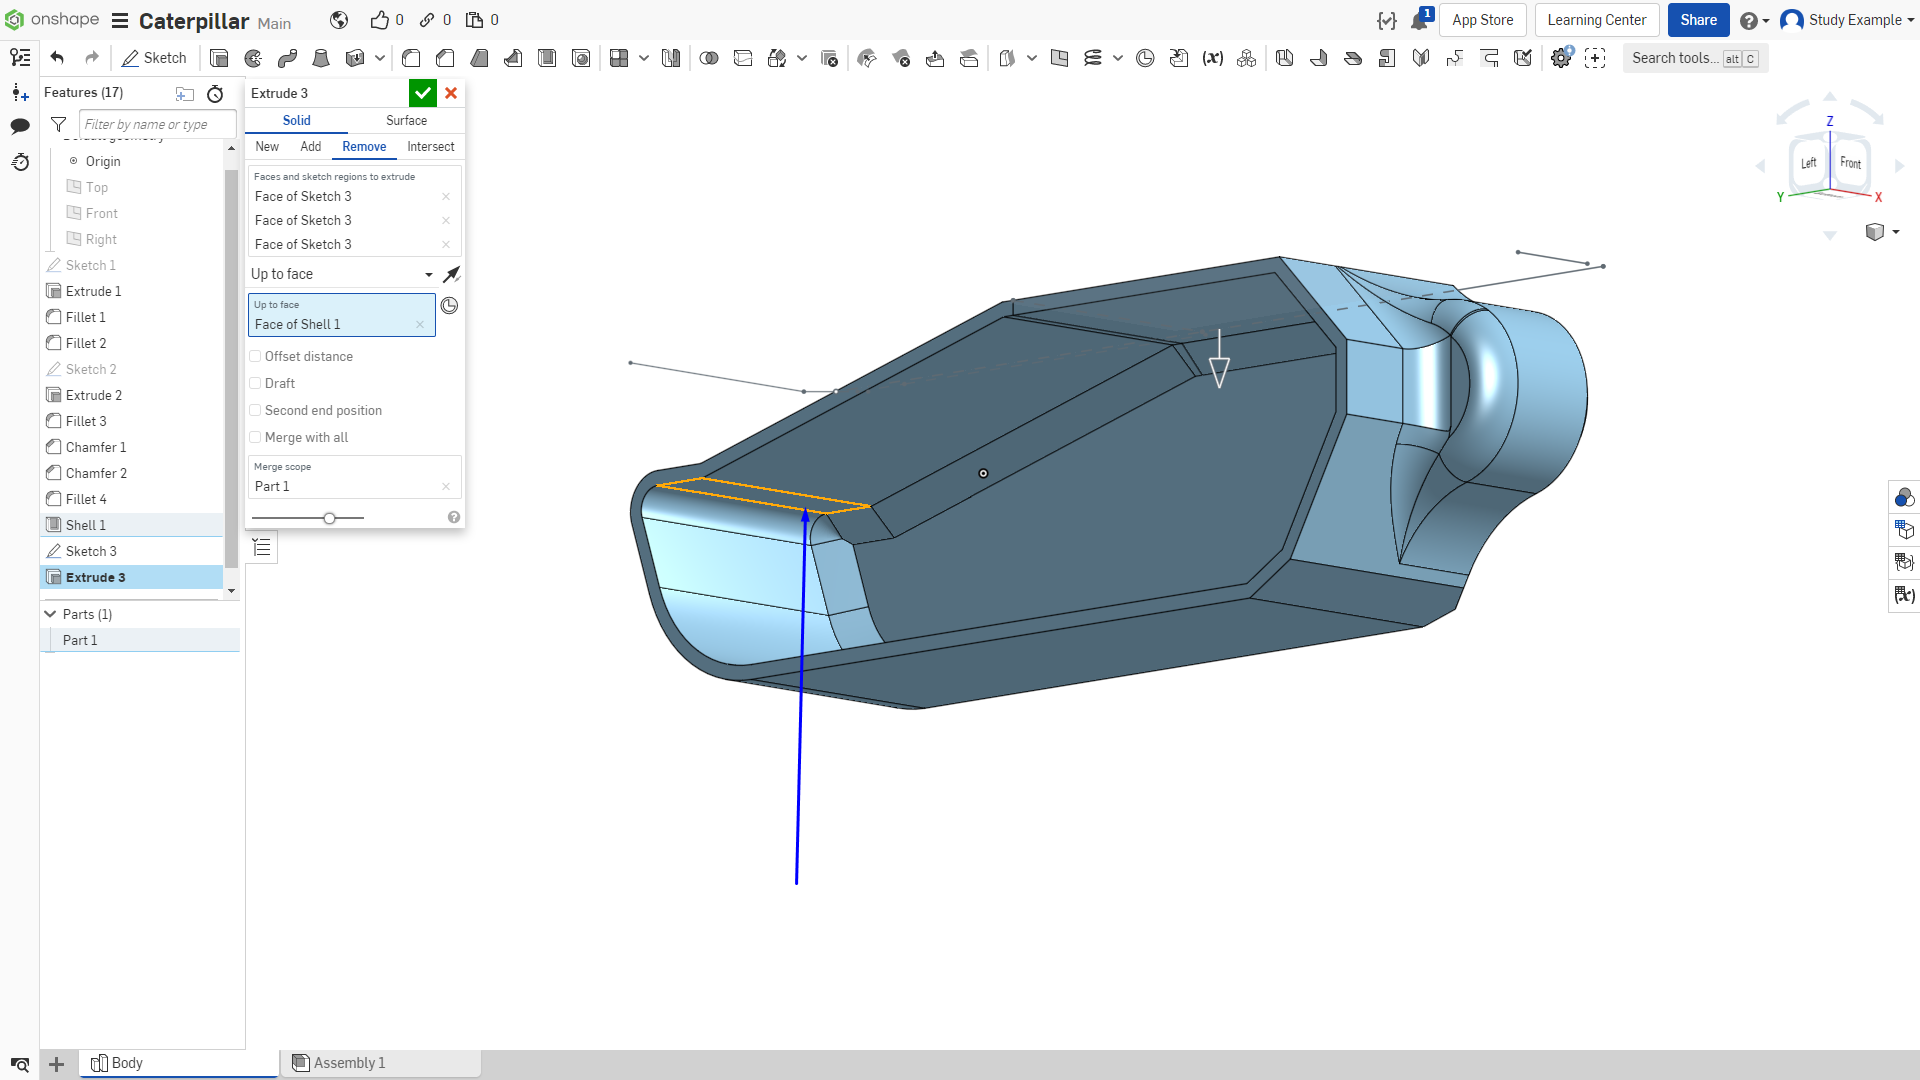Select the Draft tool in toolbar

pos(479,58)
